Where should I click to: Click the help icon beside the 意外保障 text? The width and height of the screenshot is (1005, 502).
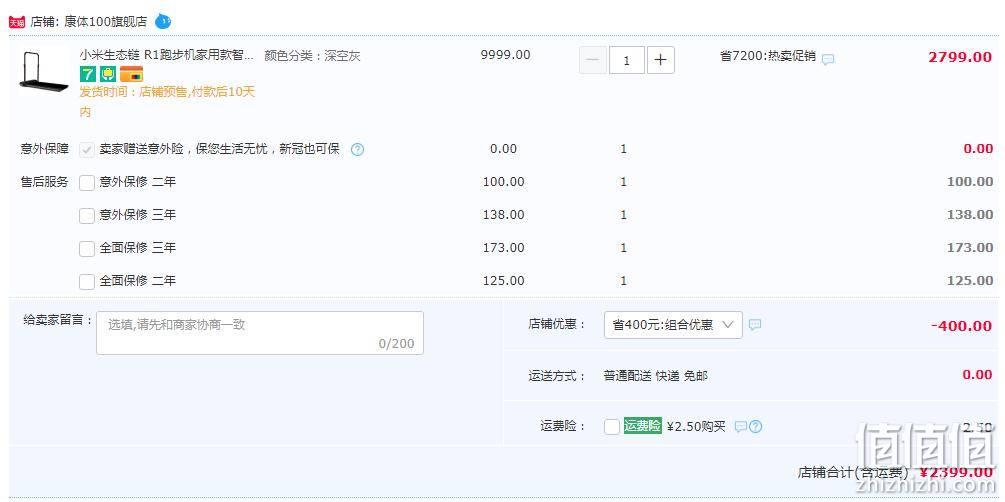pos(358,150)
